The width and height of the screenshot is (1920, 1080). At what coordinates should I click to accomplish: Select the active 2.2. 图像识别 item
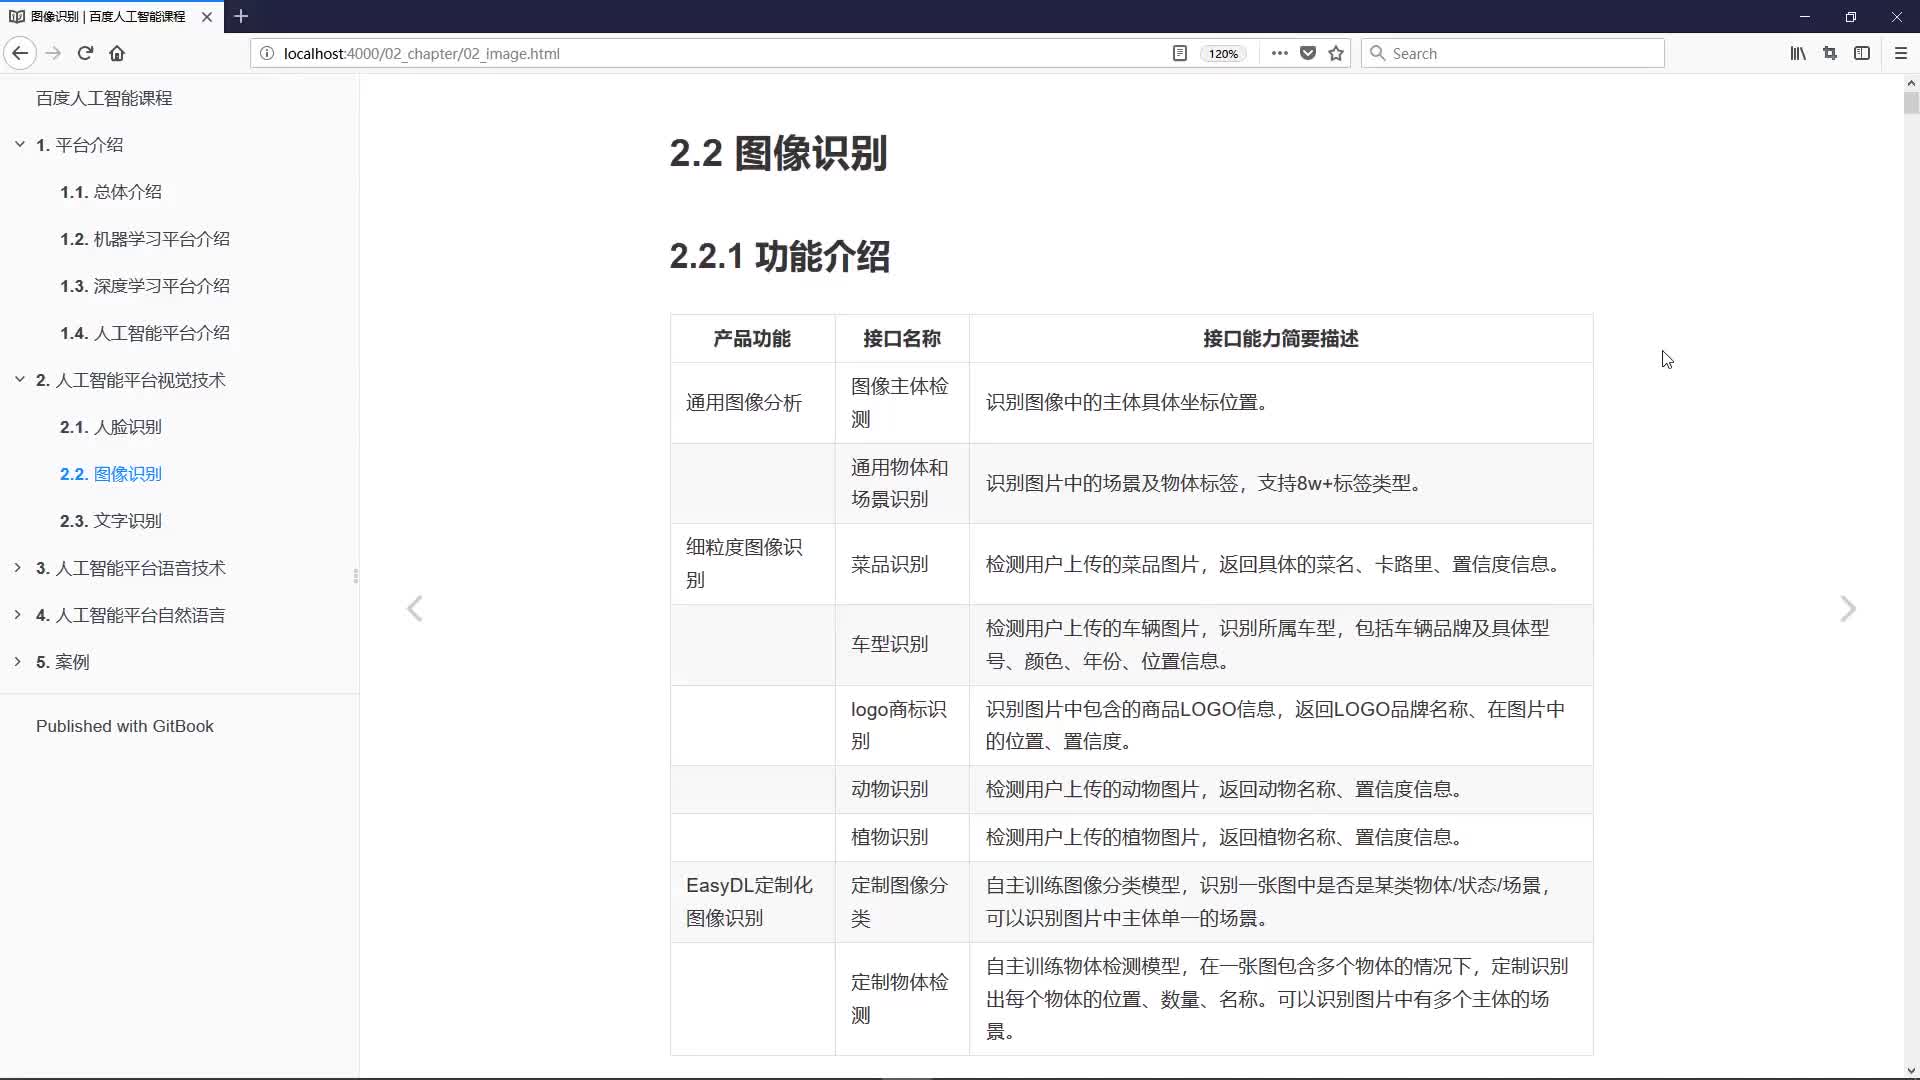(x=111, y=474)
